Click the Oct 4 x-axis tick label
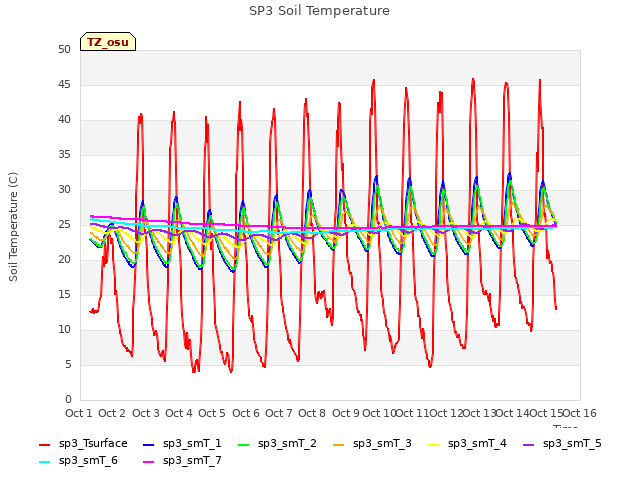This screenshot has height=480, width=640. (x=179, y=413)
